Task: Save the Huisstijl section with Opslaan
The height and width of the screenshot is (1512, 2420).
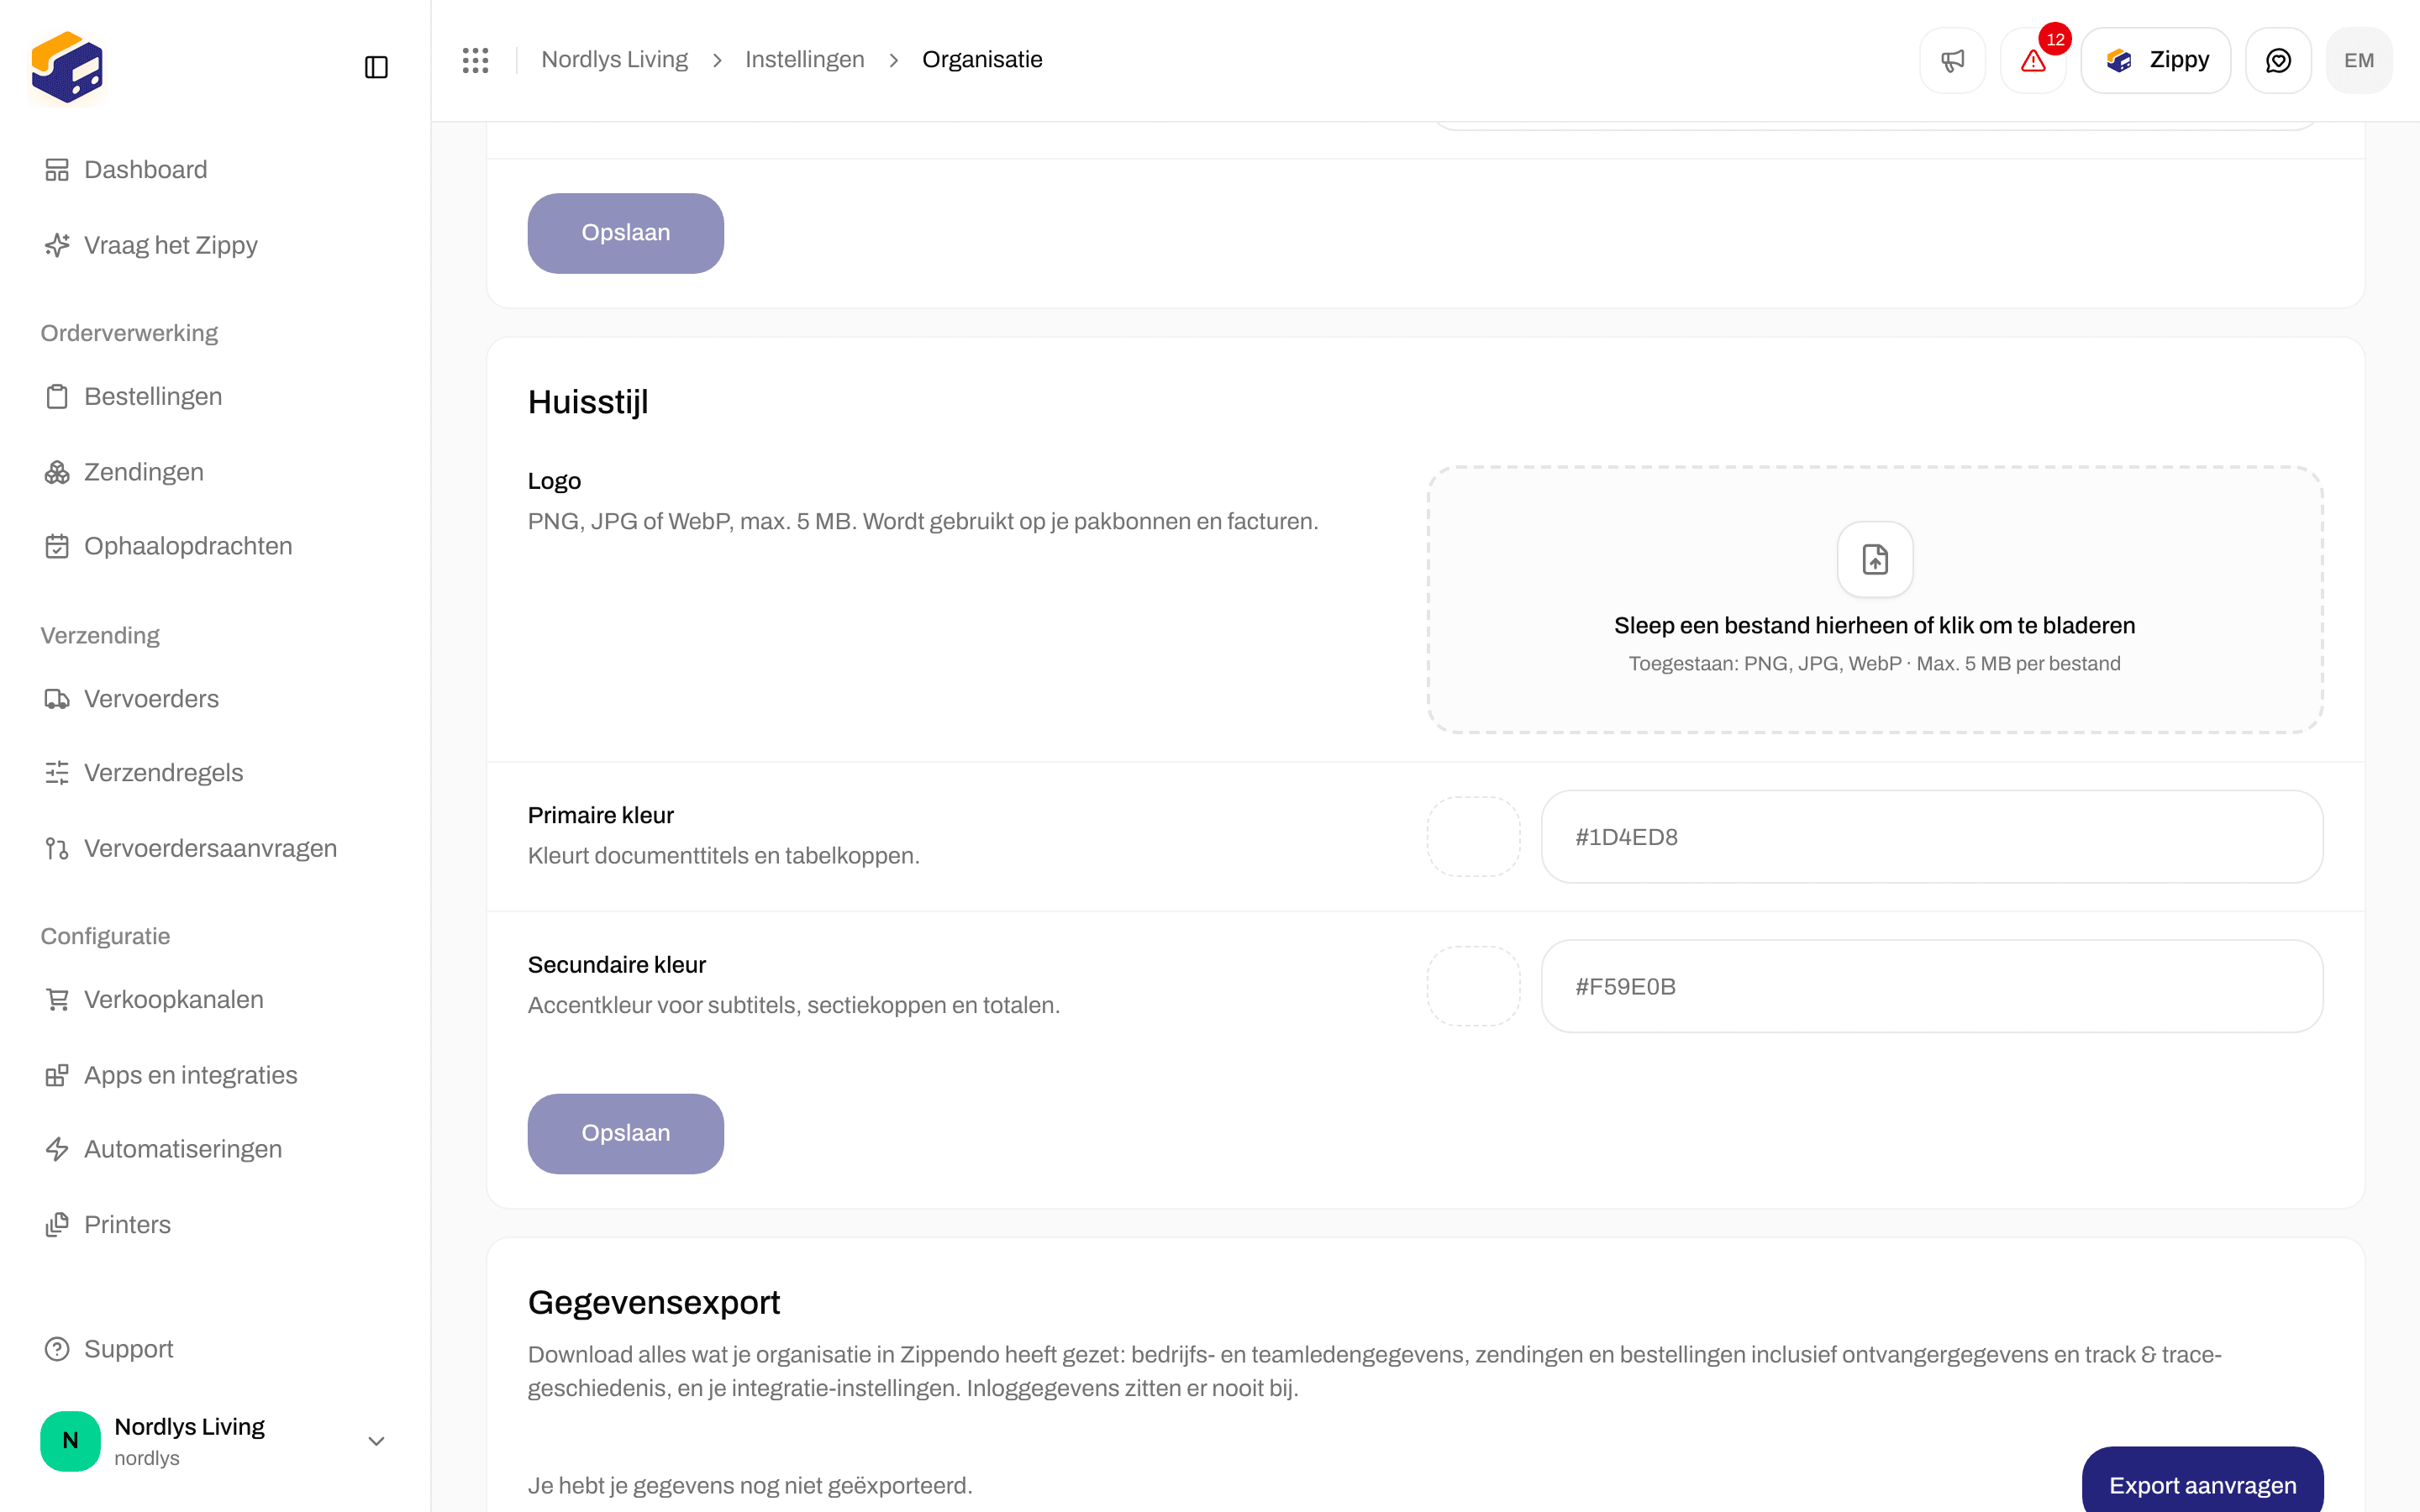Action: [625, 1133]
